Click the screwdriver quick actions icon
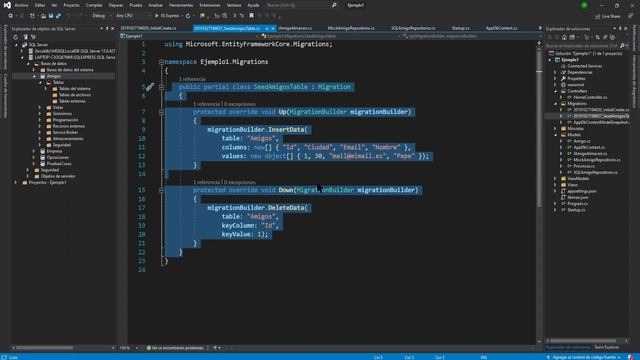Image resolution: width=640 pixels, height=360 pixels. click(x=150, y=87)
